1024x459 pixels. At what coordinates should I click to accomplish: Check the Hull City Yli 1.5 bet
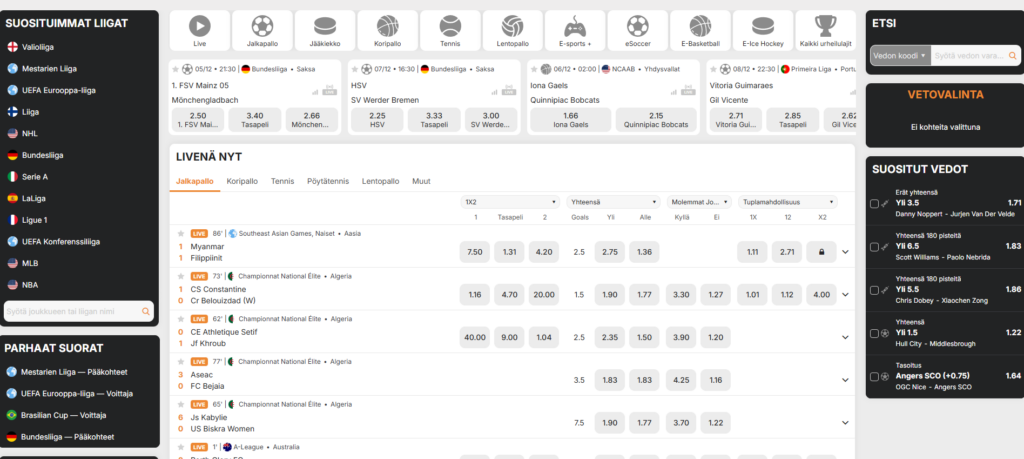[x=875, y=332]
